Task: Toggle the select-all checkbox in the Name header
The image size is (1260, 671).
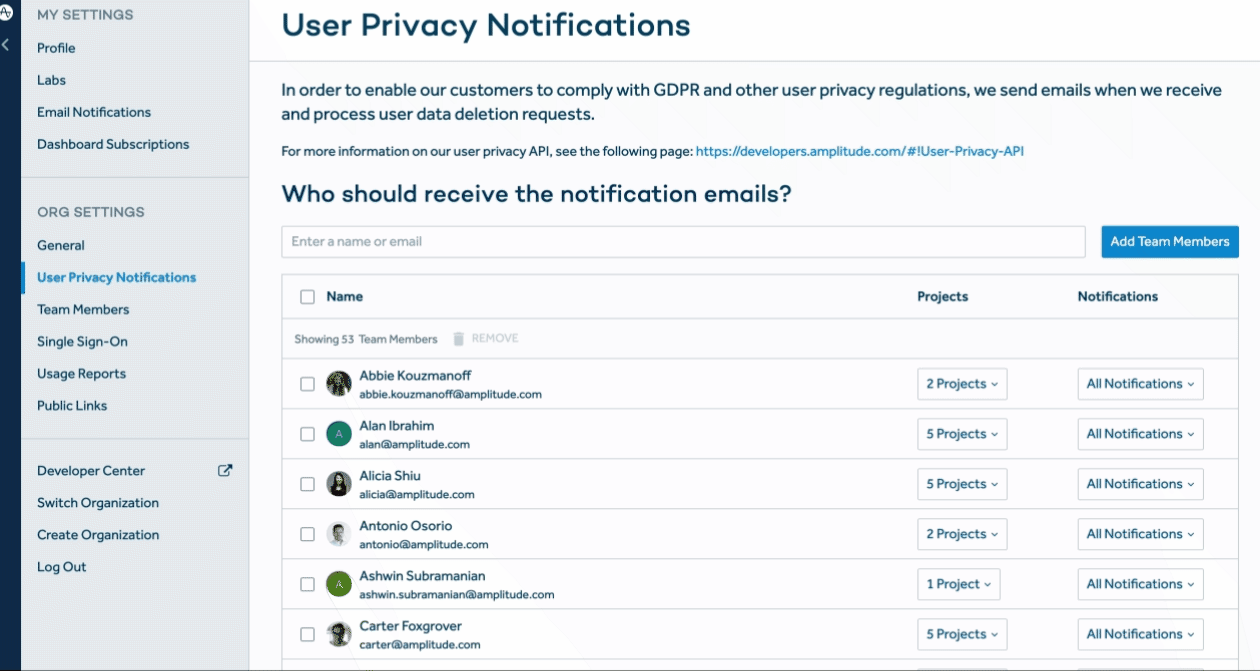Action: (x=308, y=296)
